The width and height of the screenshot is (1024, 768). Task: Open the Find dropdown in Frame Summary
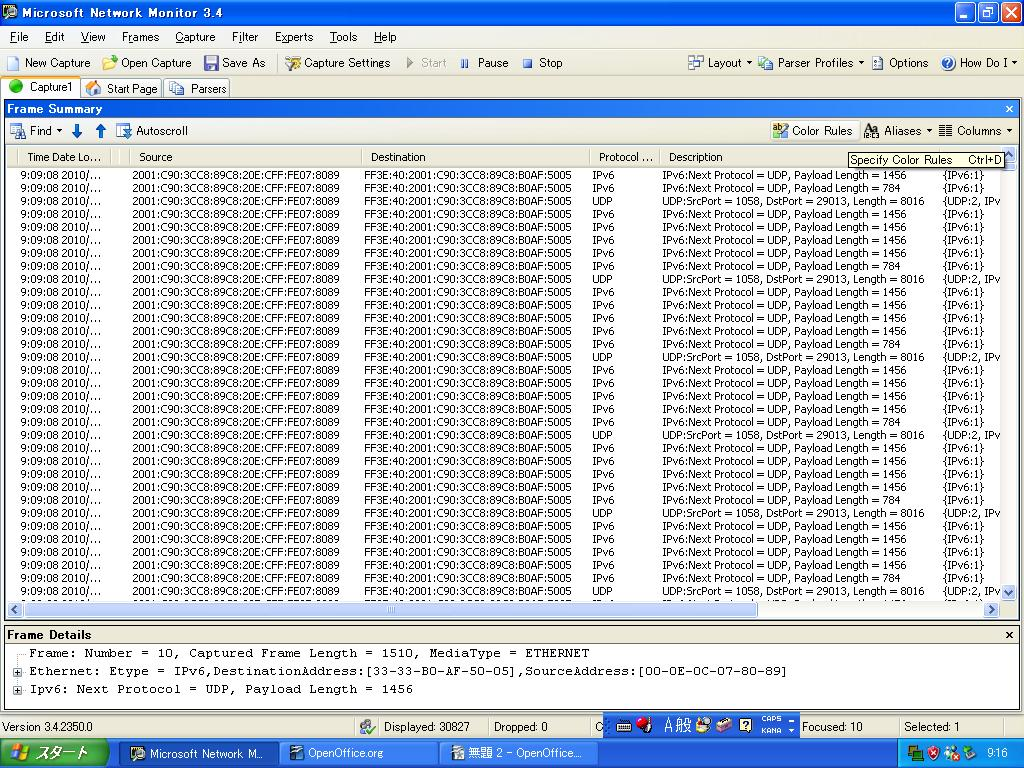(x=37, y=131)
